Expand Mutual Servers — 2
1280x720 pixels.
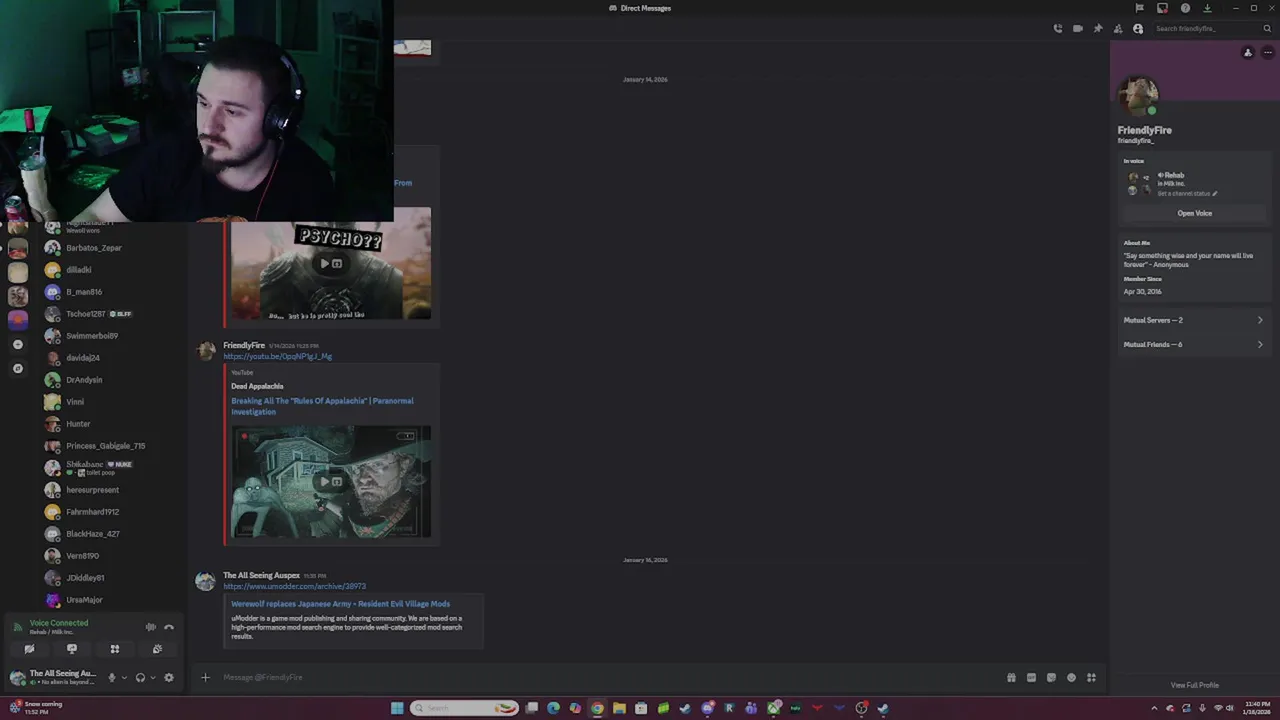coord(1193,320)
